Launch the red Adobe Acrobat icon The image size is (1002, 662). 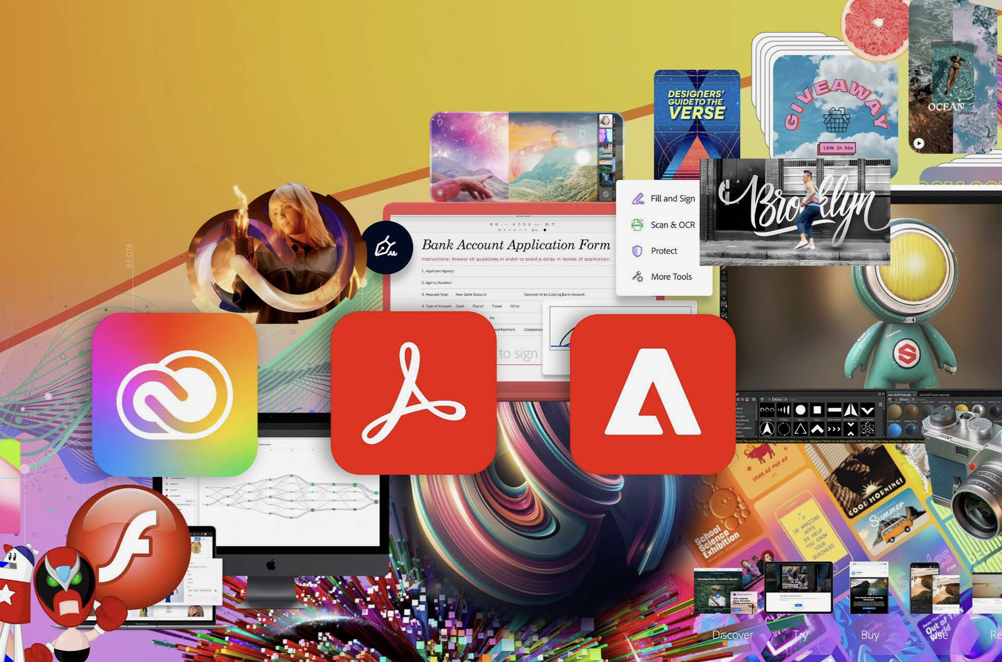coord(413,393)
